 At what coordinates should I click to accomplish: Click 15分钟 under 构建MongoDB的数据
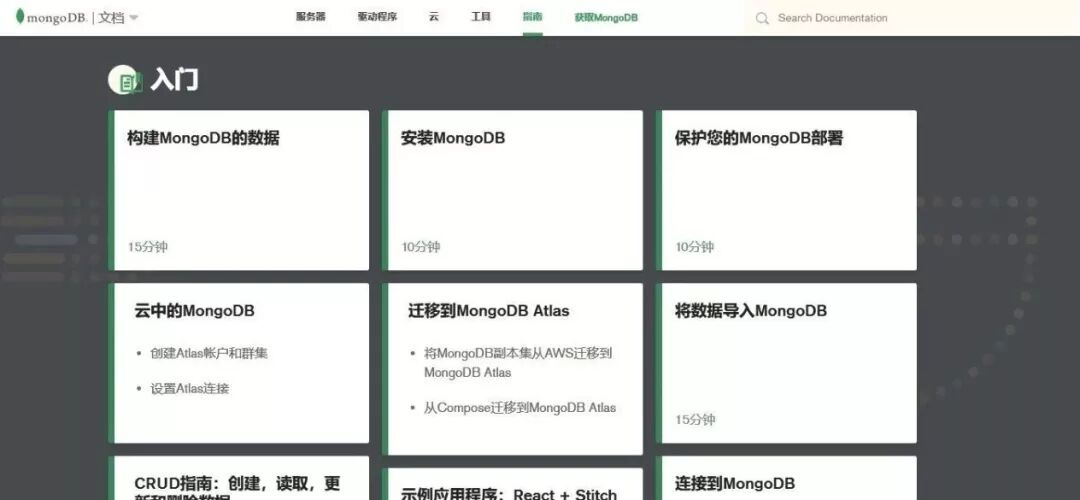[x=147, y=247]
